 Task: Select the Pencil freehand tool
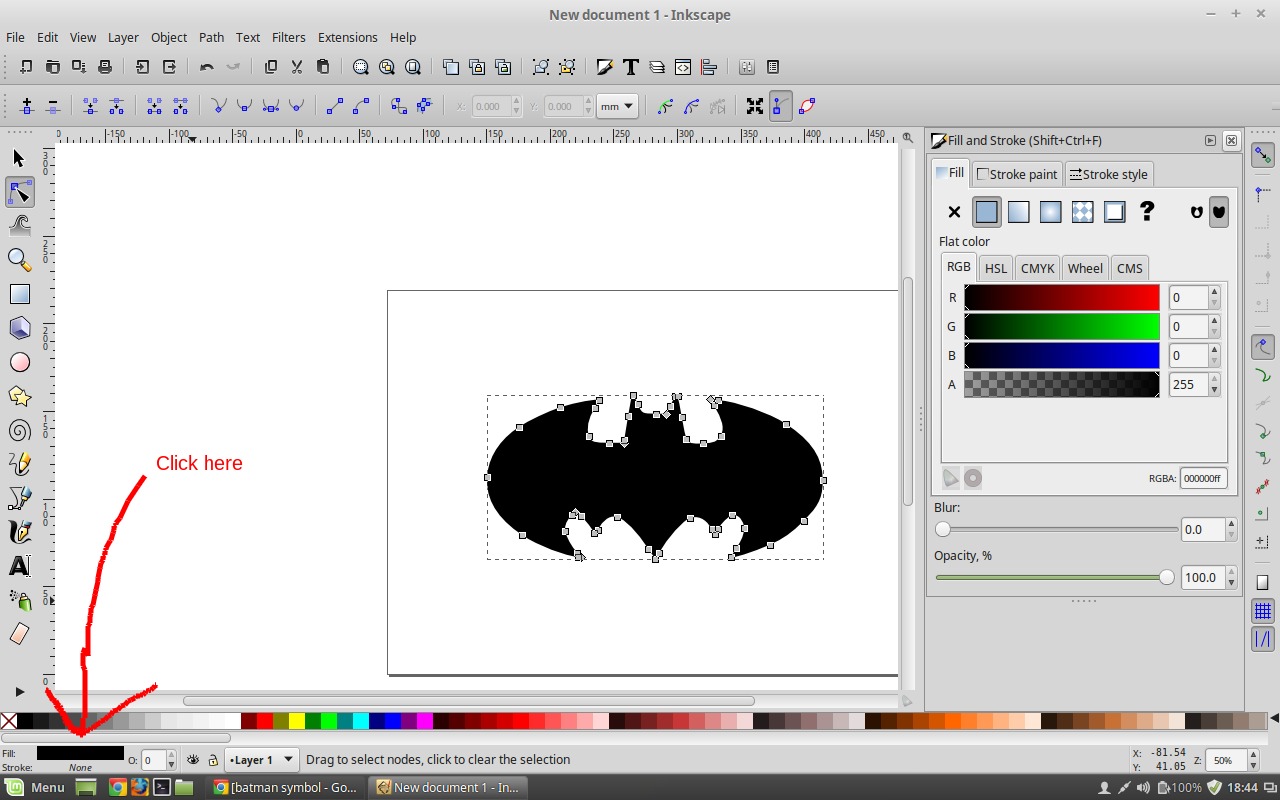click(19, 464)
